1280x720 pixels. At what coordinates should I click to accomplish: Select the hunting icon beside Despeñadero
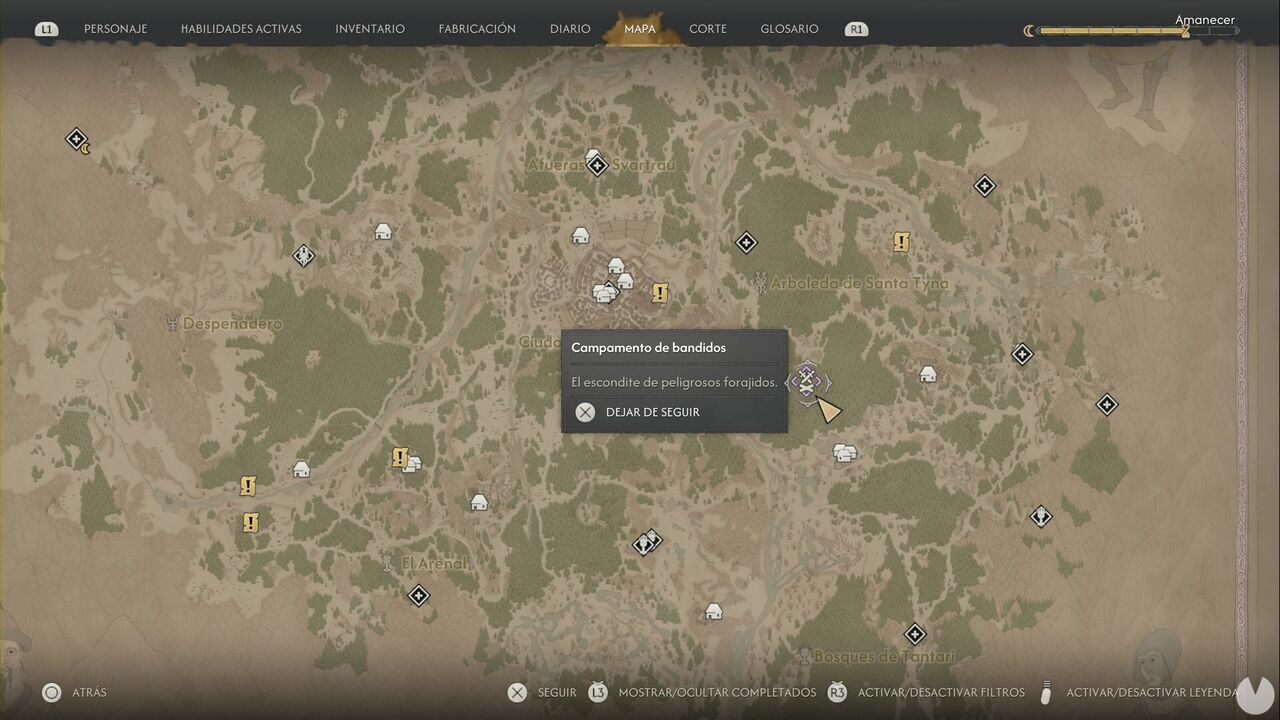pos(172,323)
